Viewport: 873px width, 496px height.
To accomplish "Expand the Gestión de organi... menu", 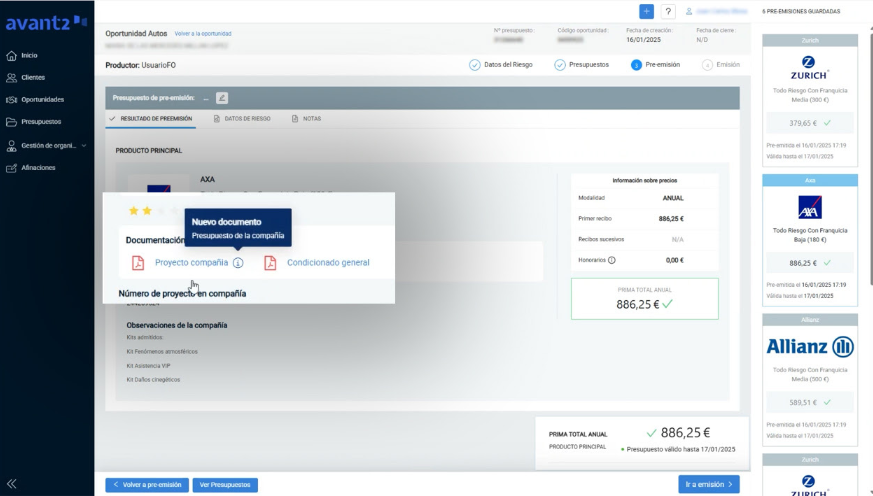I will [47, 146].
